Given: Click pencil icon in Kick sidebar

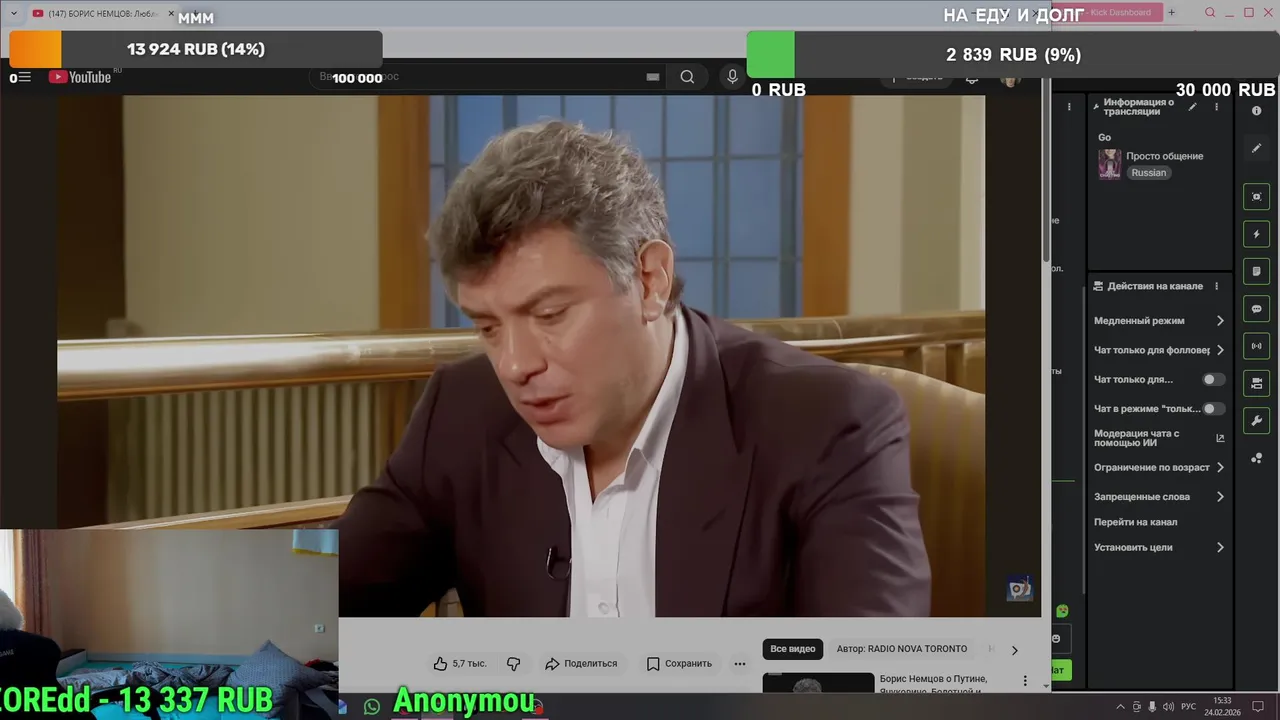Looking at the screenshot, I should (x=1257, y=148).
